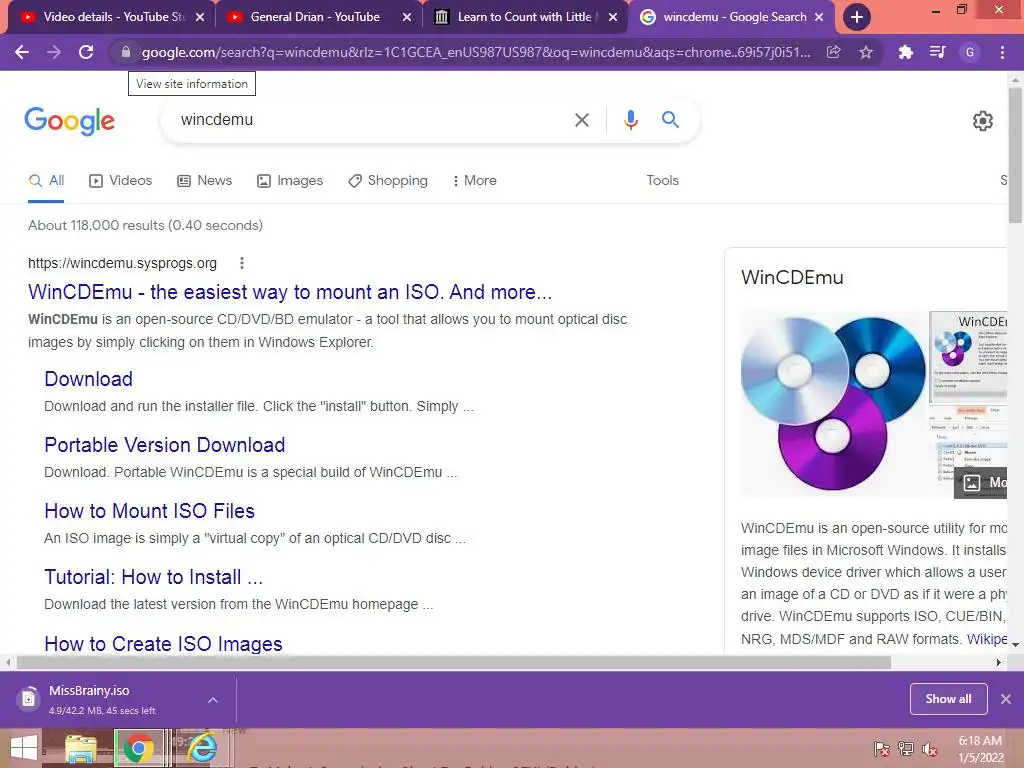This screenshot has height=768, width=1024.
Task: Click the scroll-right arrow of horizontal scrollbar
Action: point(998,662)
